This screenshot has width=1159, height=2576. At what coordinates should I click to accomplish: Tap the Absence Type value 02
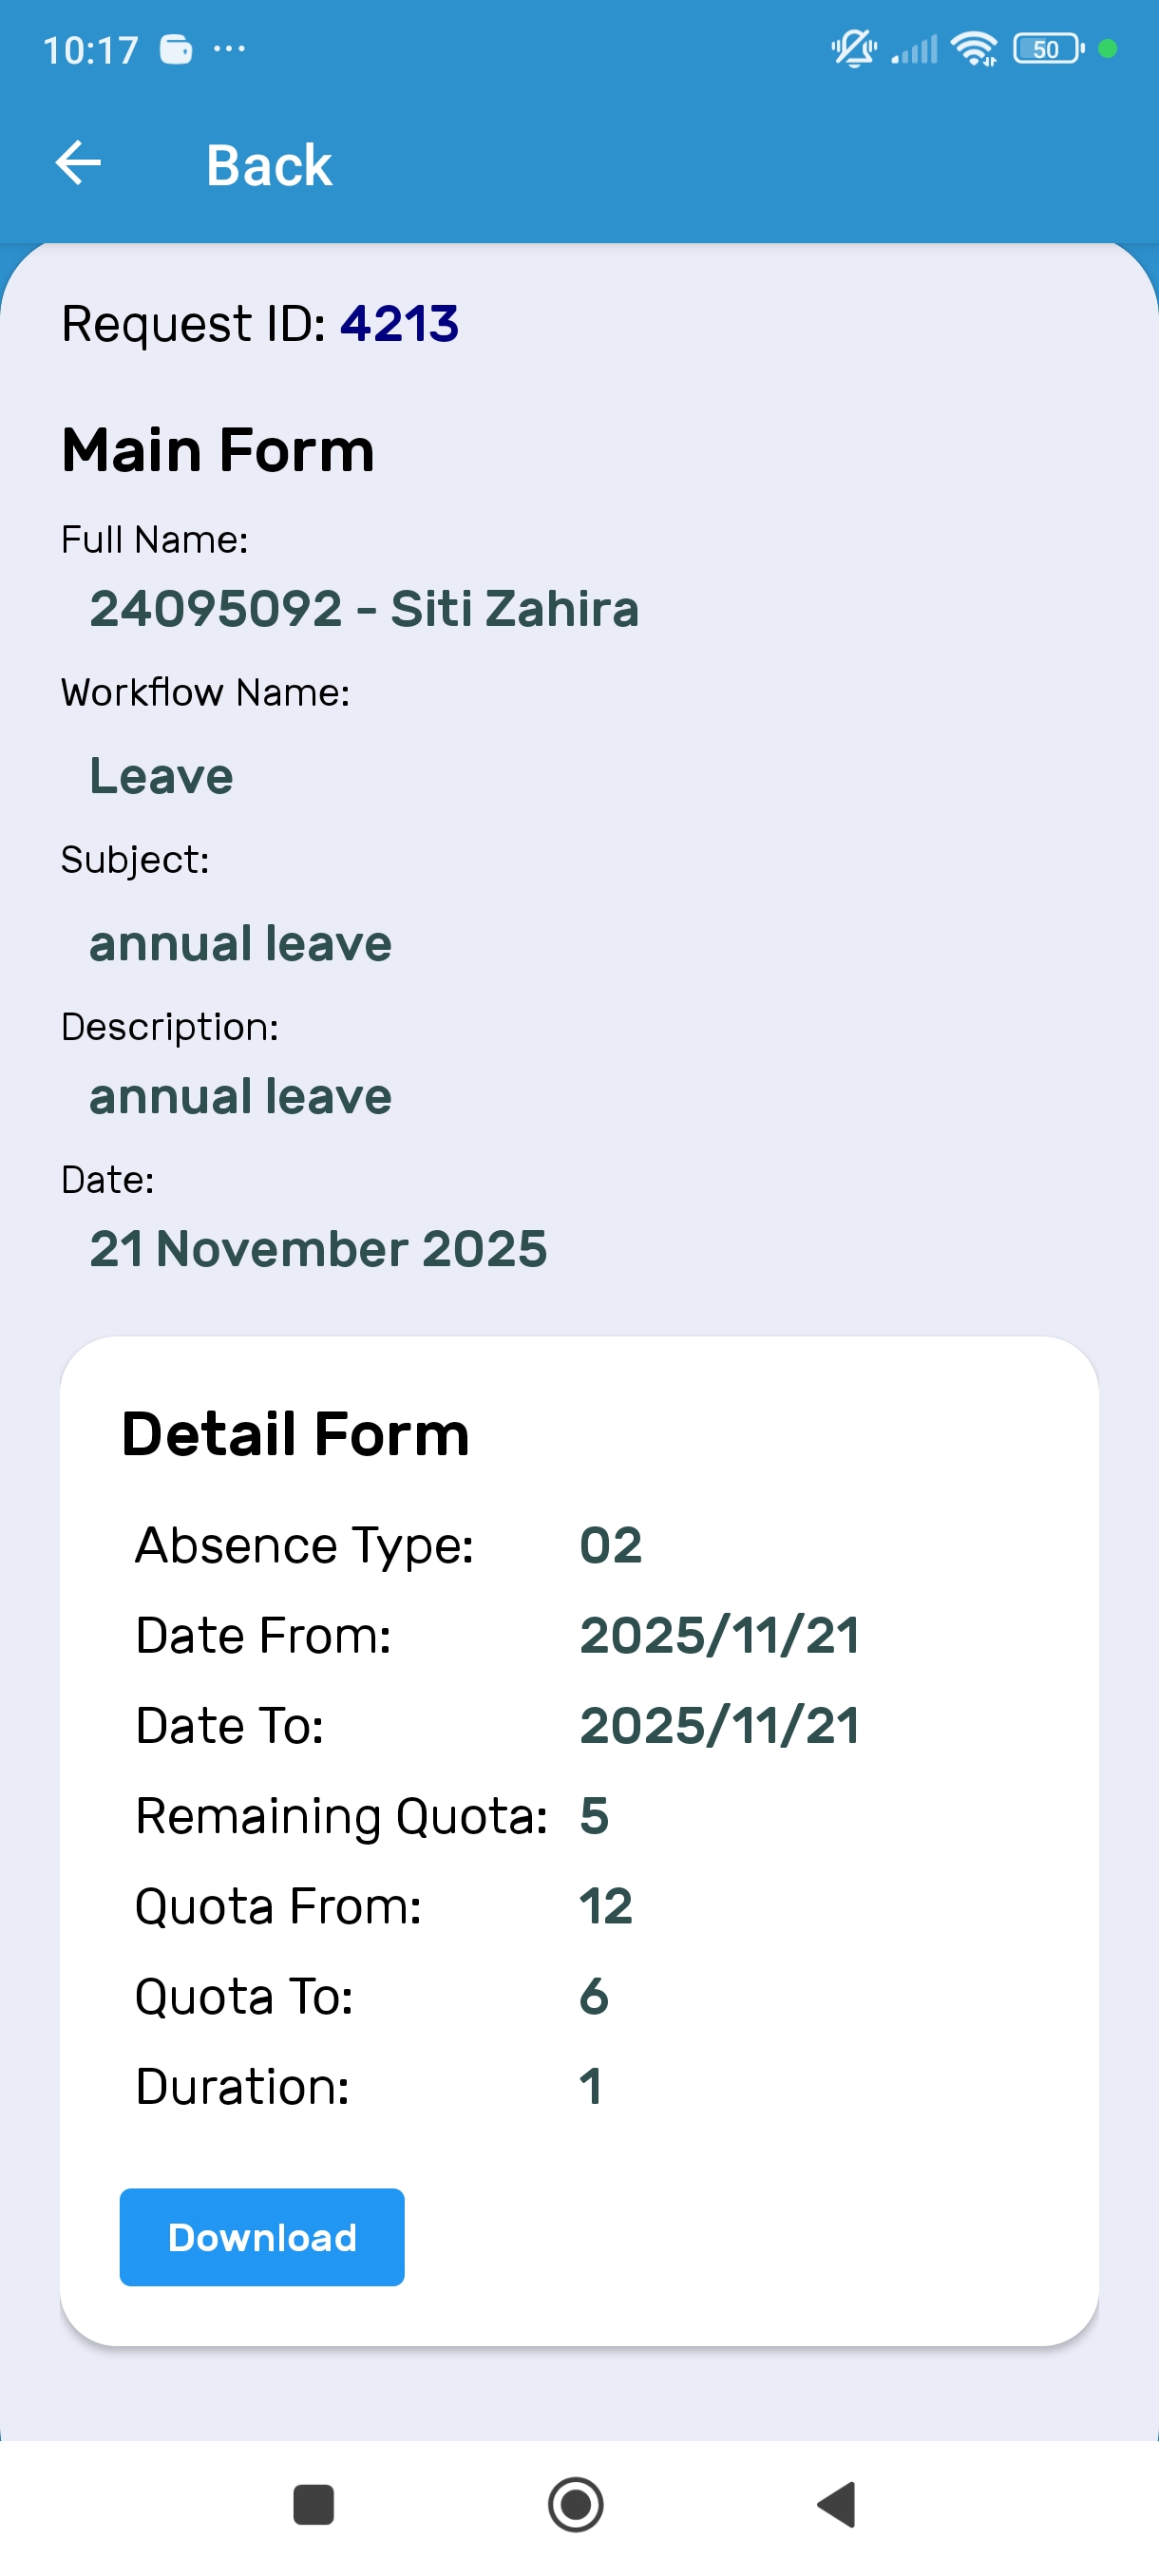click(x=611, y=1545)
